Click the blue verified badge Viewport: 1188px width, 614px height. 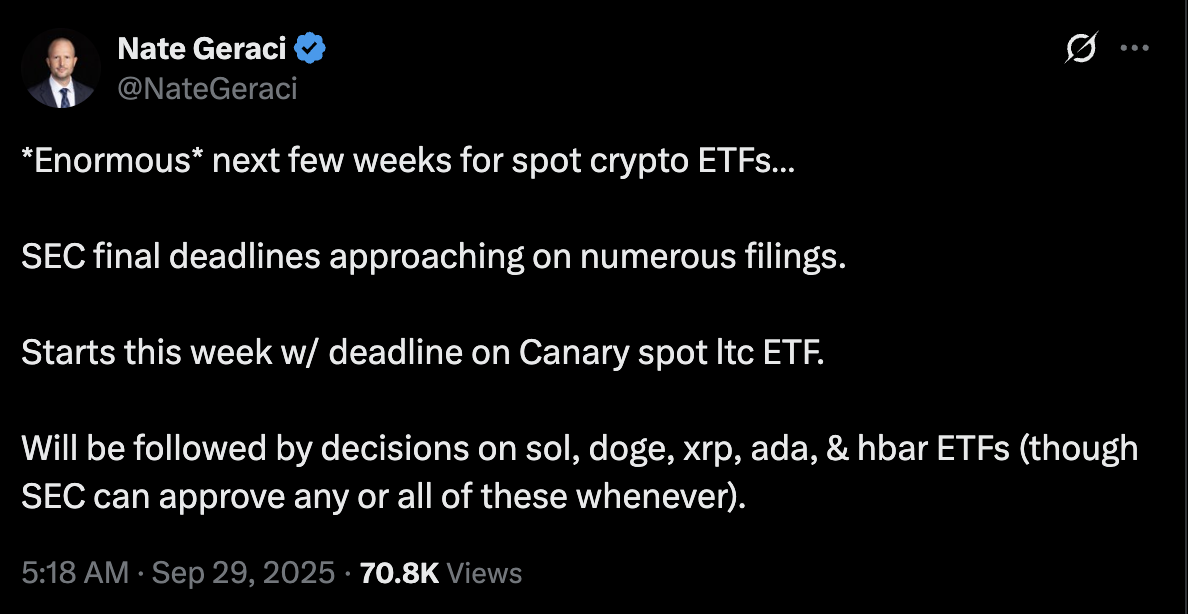pos(310,46)
